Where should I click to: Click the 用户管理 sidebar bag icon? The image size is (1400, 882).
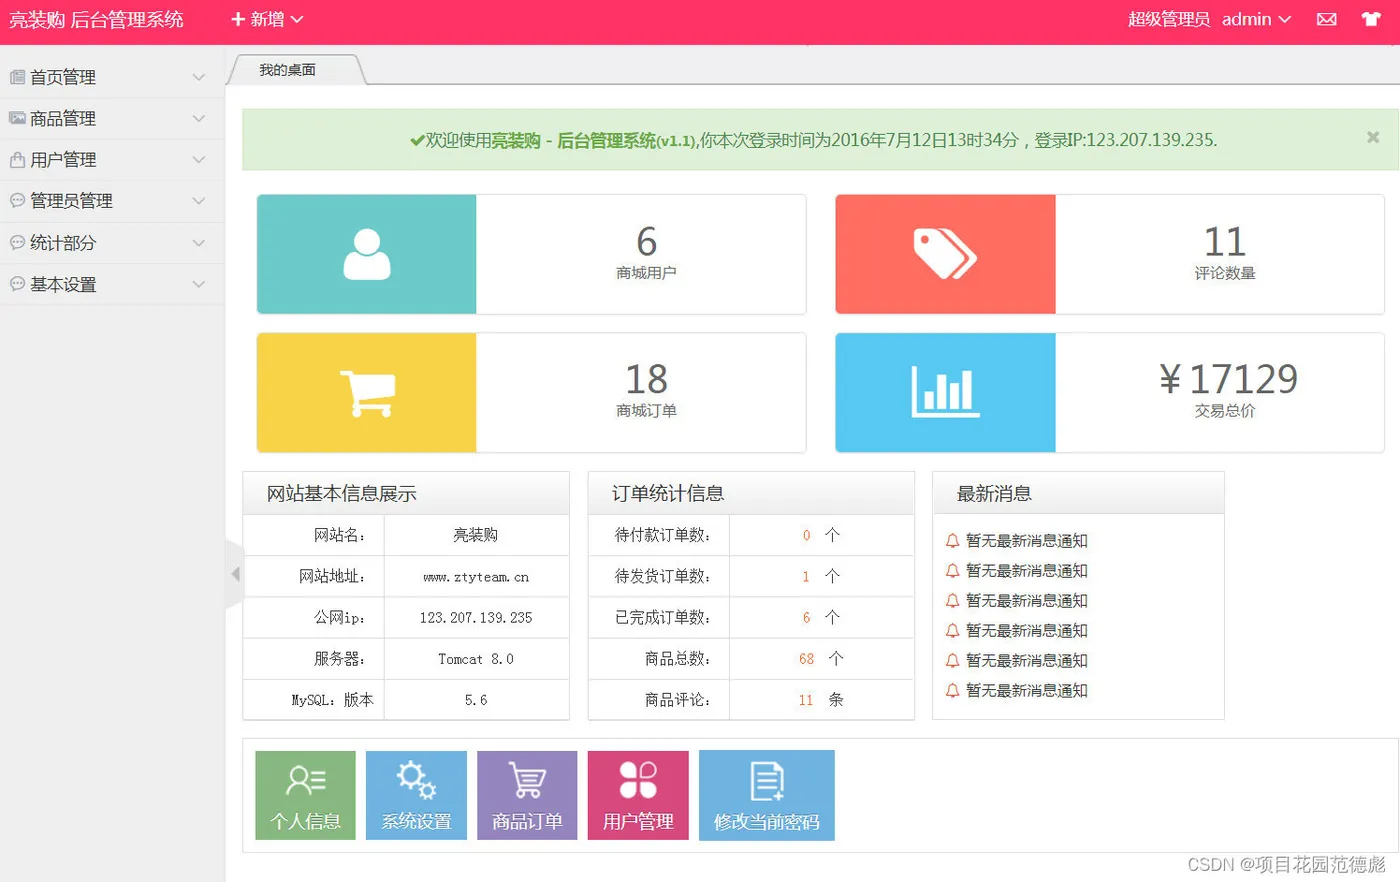click(x=17, y=160)
